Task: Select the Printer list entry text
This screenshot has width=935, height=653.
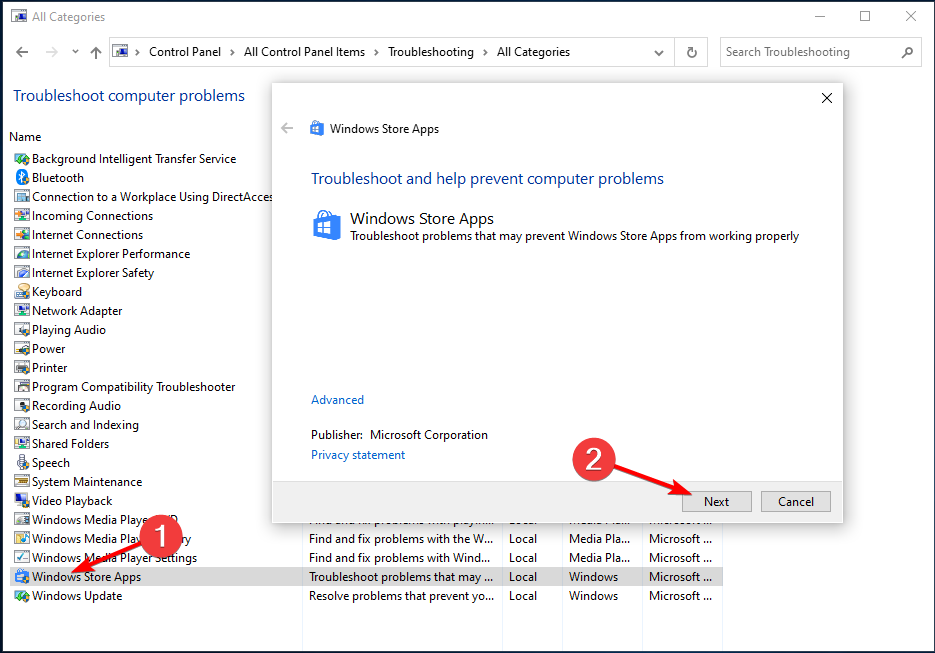Action: click(x=49, y=368)
